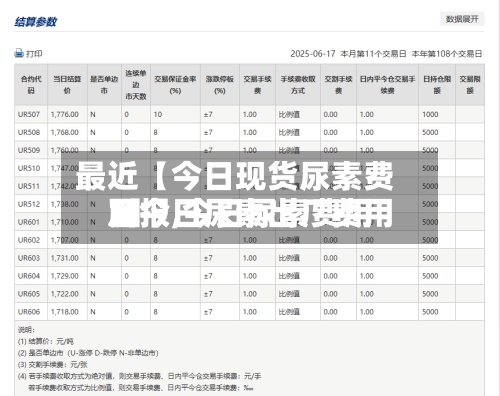Click settlement price 1,722.00
The height and width of the screenshot is (396, 500).
65,294
